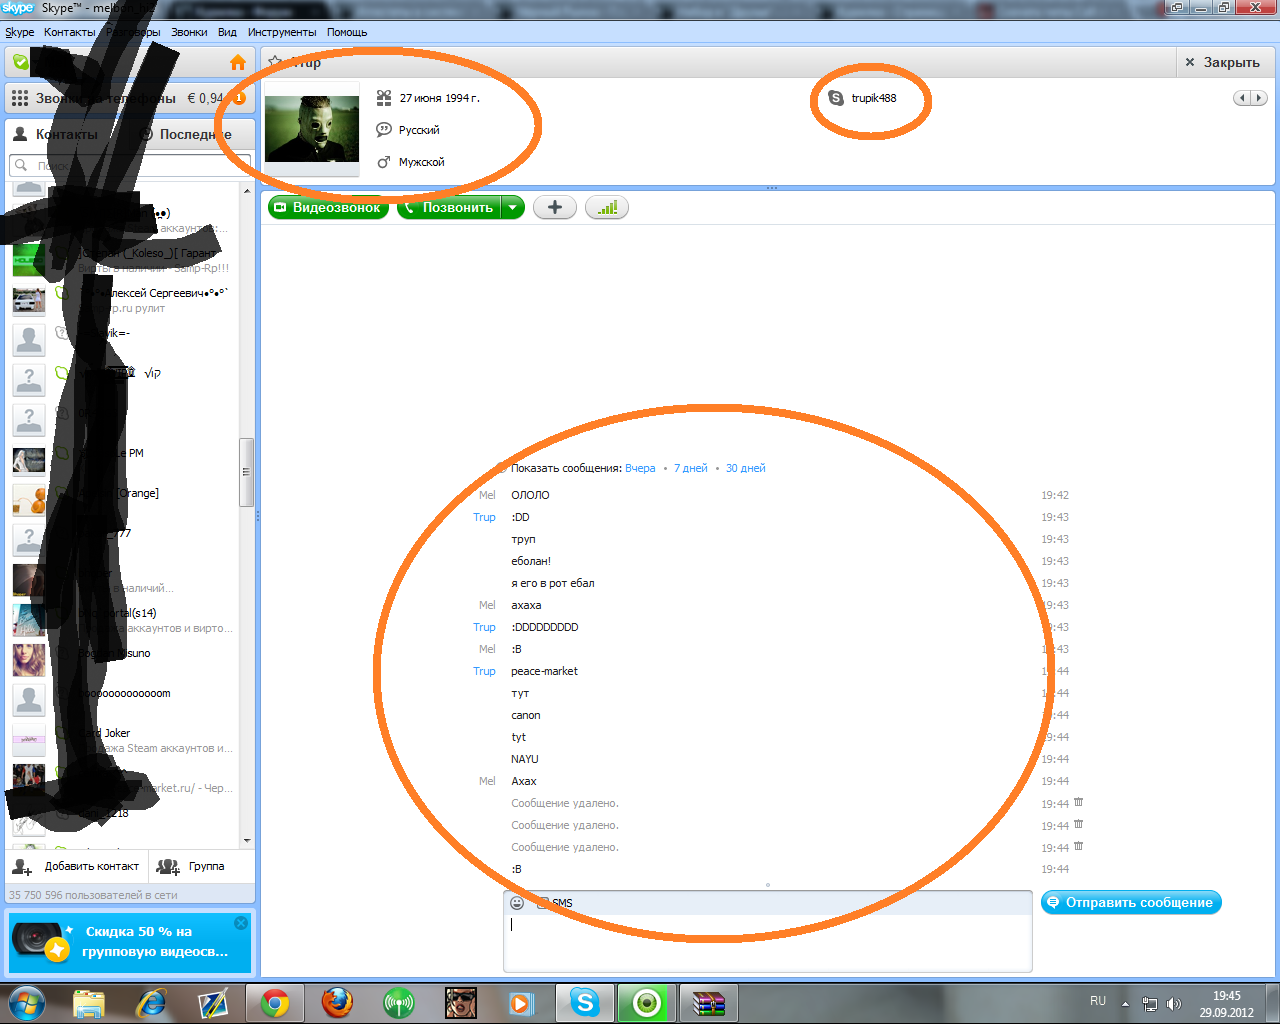Open the Вид menu
This screenshot has height=1024, width=1280.
coord(228,32)
